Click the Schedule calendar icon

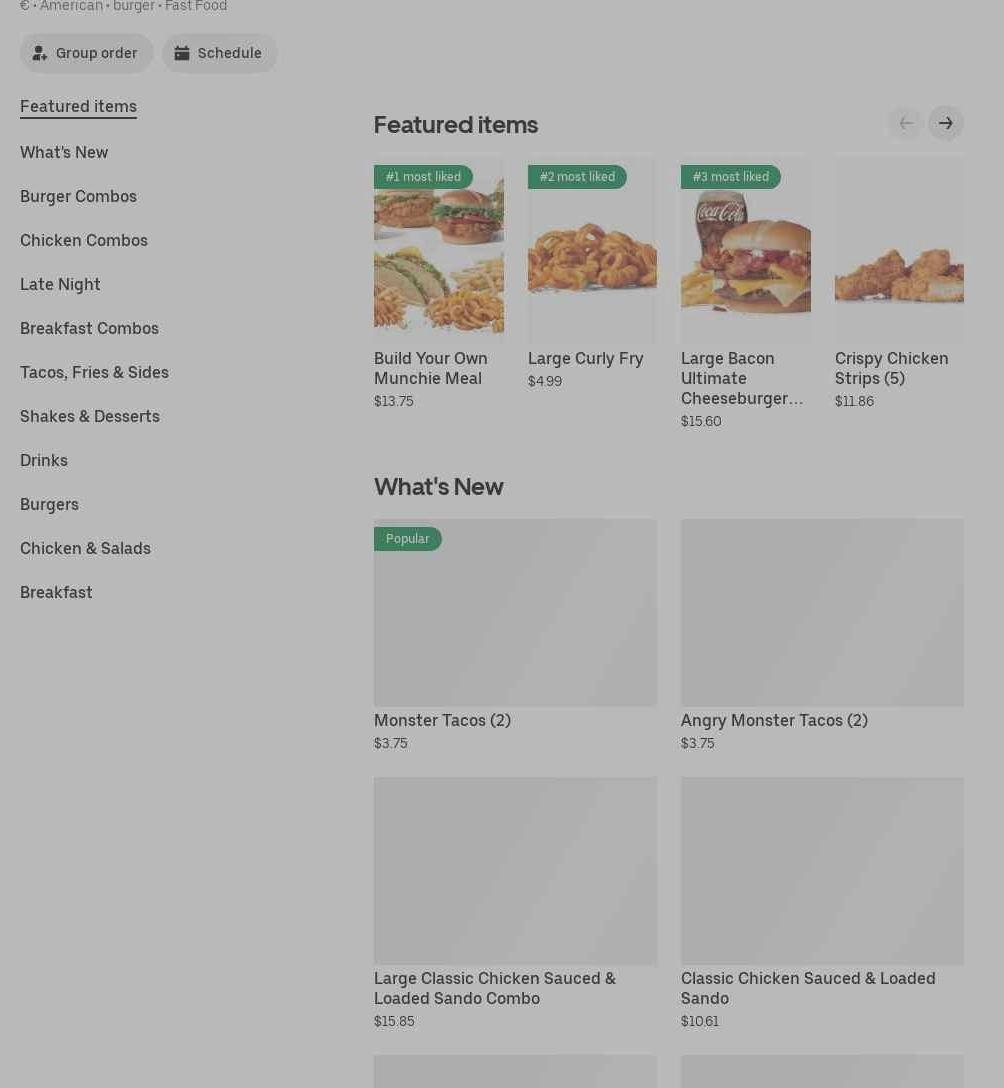tap(182, 53)
